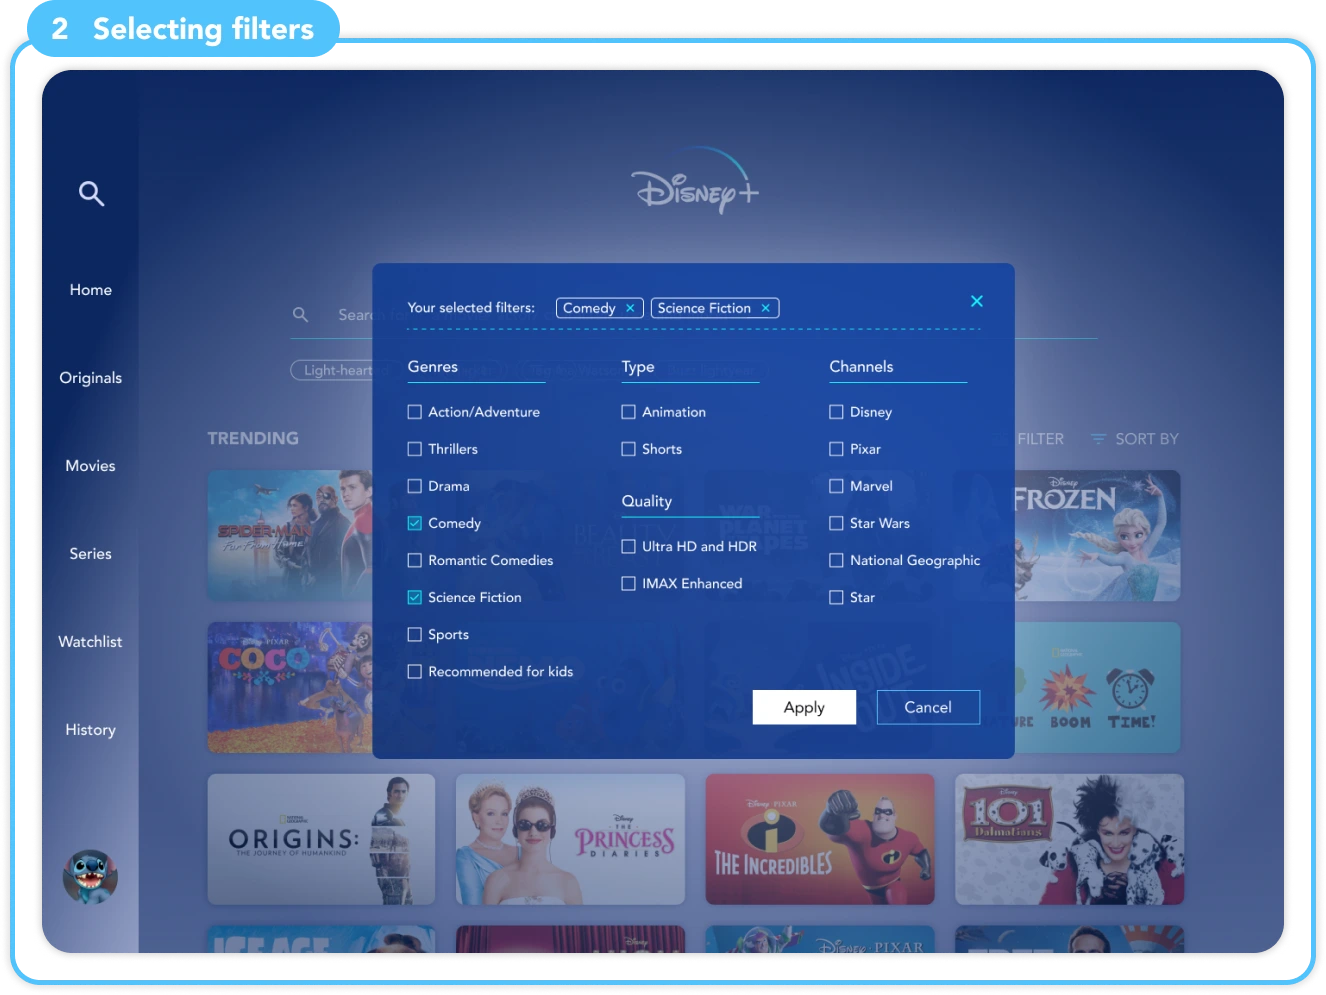Go to Home in sidebar
1326x995 pixels.
[x=91, y=290]
